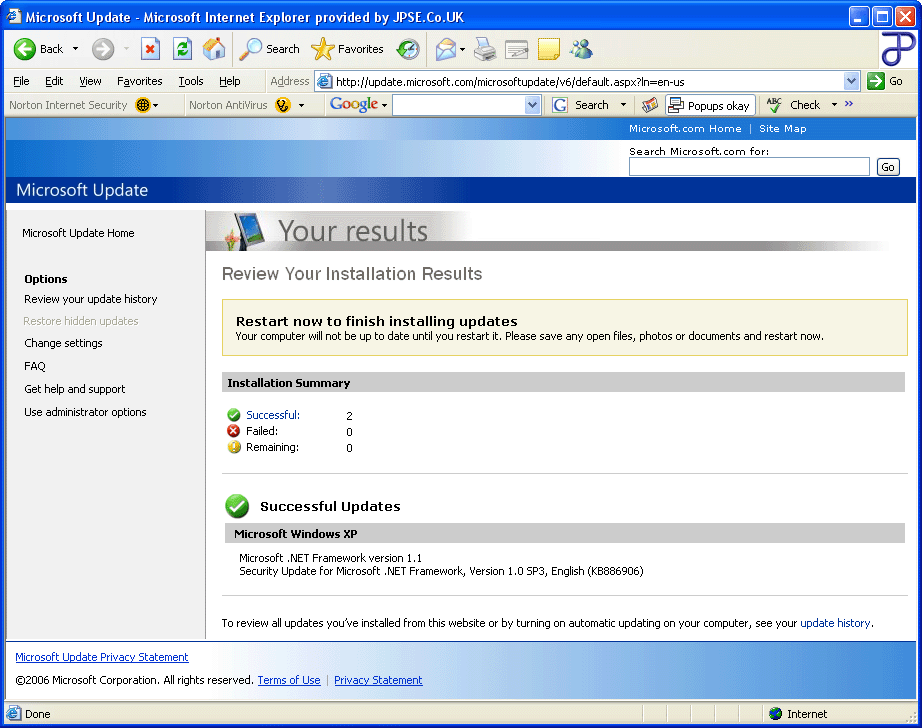Screen dimensions: 922x728
Task: Open the Favorites menu in menu bar
Action: pyautogui.click(x=139, y=81)
